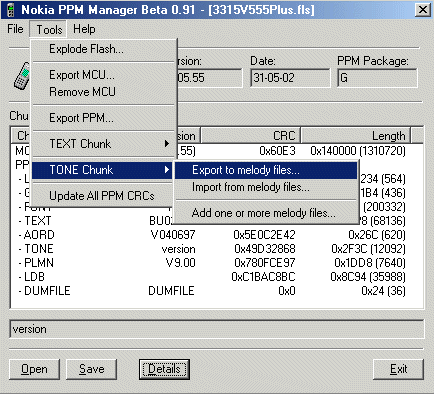Screen dimensions: 434x394
Task: Select Export MCU... menu entry
Action: point(103,75)
